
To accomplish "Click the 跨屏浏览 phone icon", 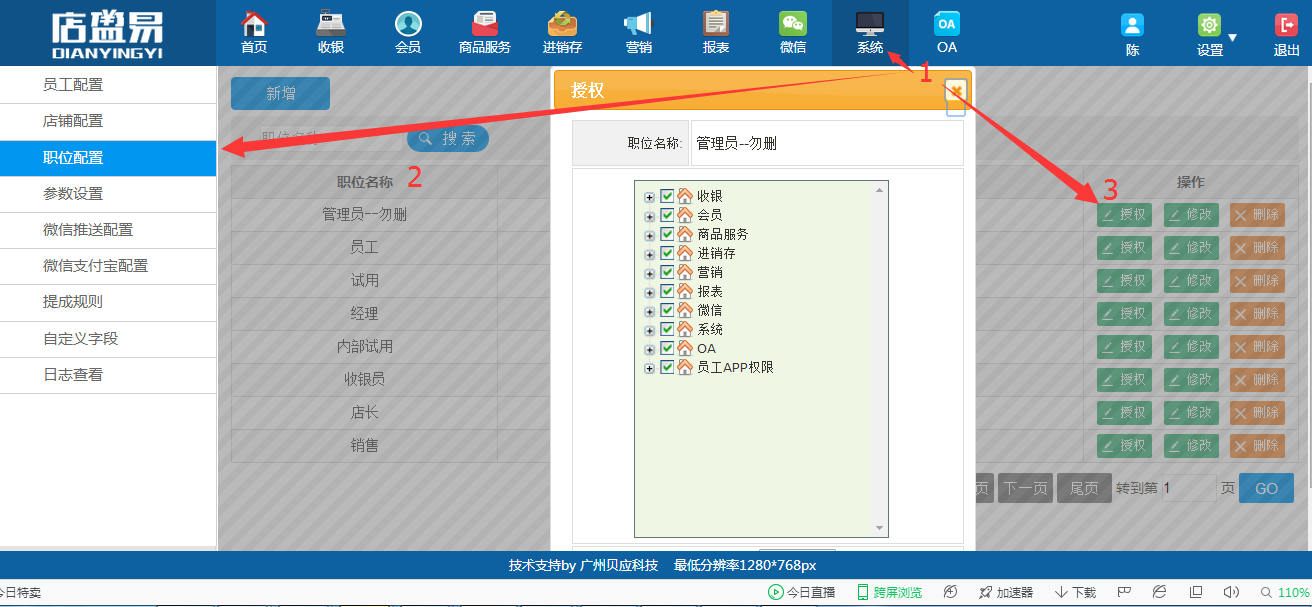I will pyautogui.click(x=862, y=592).
